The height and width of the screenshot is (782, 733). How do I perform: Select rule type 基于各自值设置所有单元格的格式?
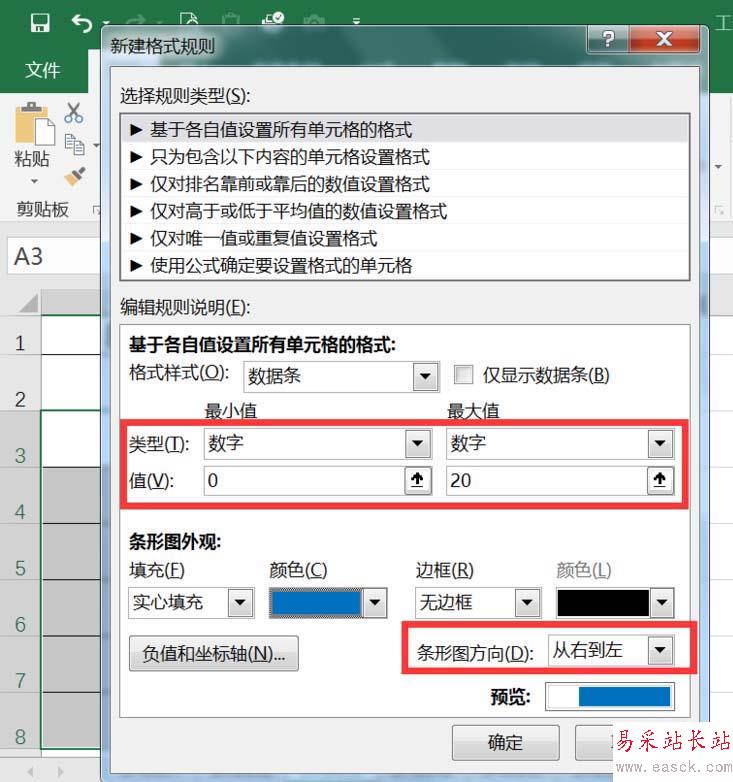[404, 130]
